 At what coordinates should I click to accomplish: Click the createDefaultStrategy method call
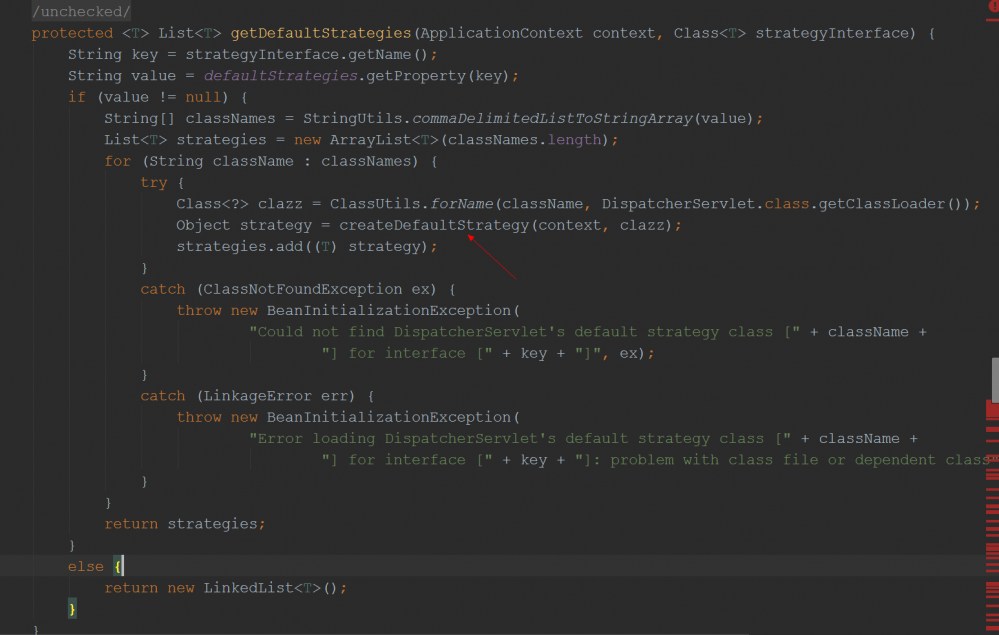coord(434,225)
